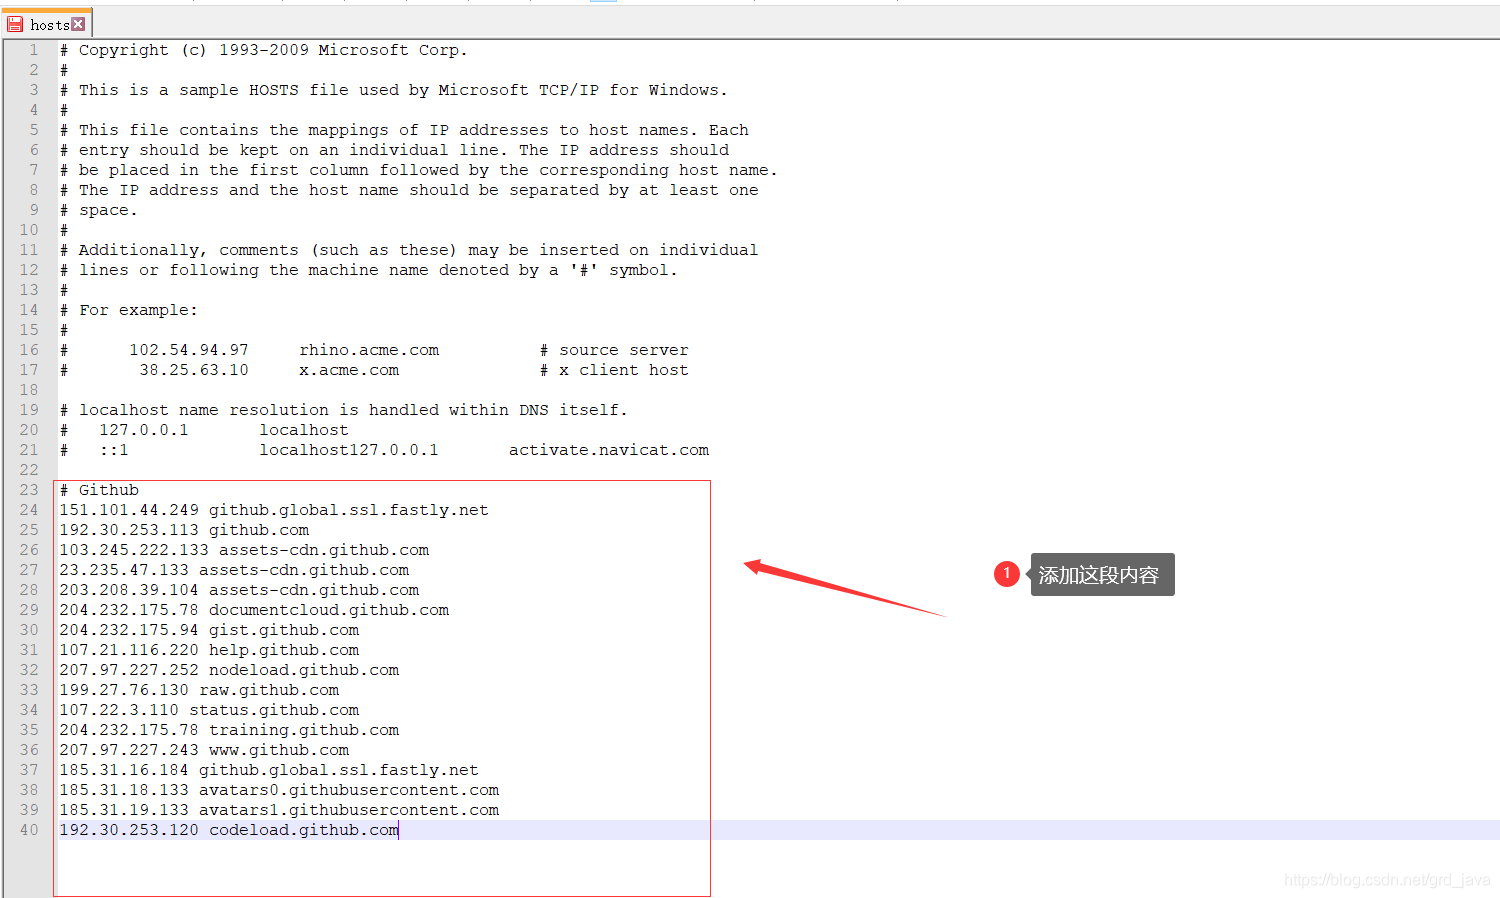Screen dimensions: 1500x898
Task: Click '107.22.3.110 status.github.com' line
Action: pyautogui.click(x=209, y=710)
